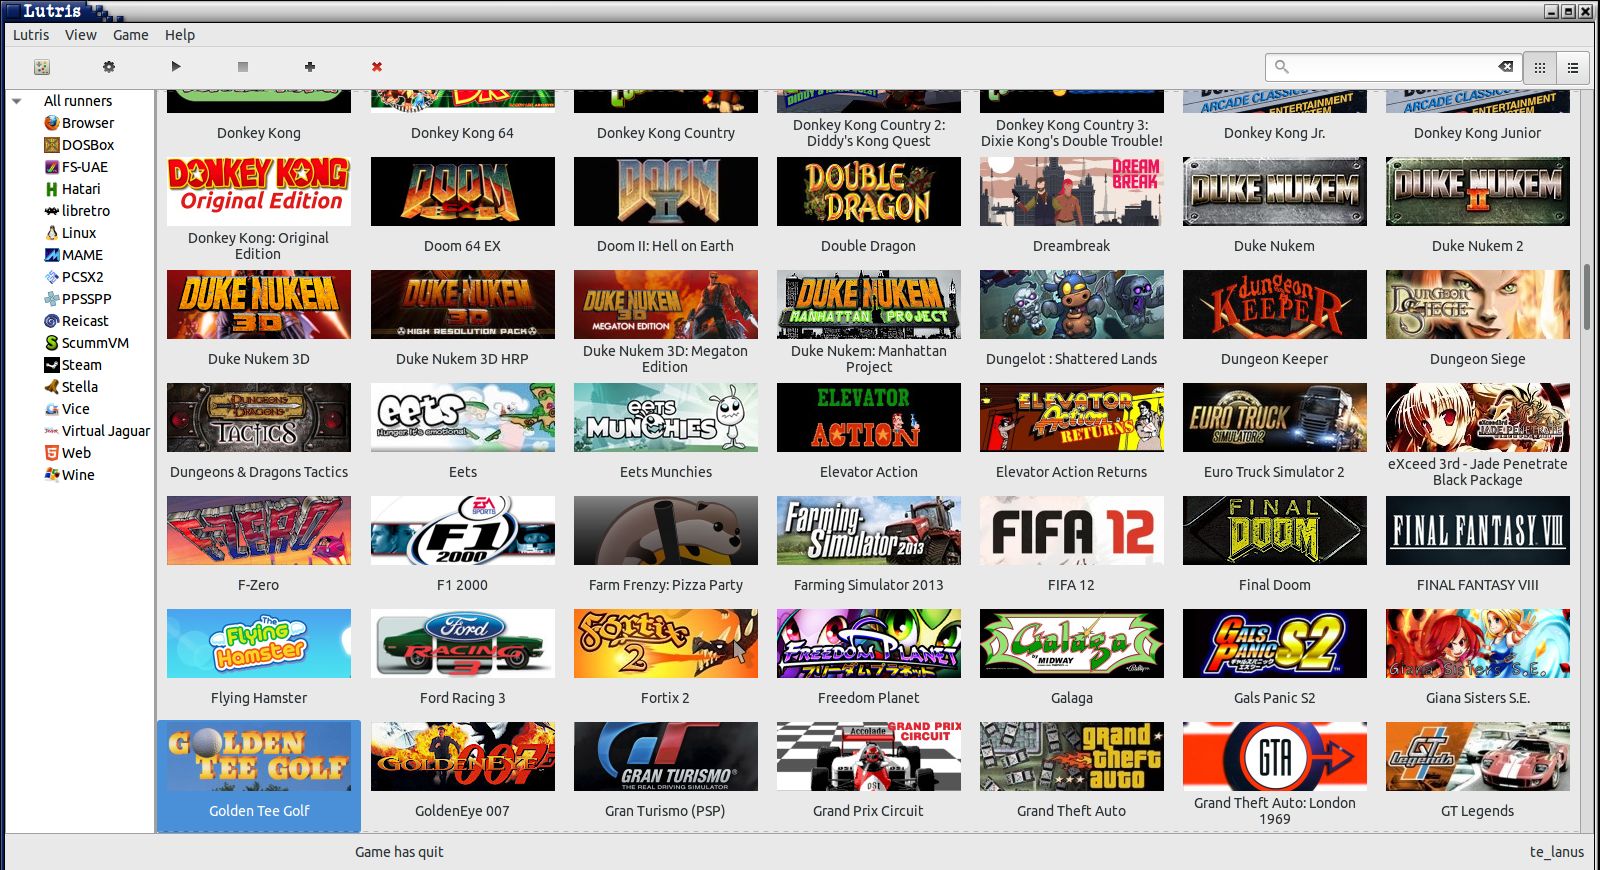Choose the Hatari runner
Screen dimensions: 1600x870
click(72, 189)
